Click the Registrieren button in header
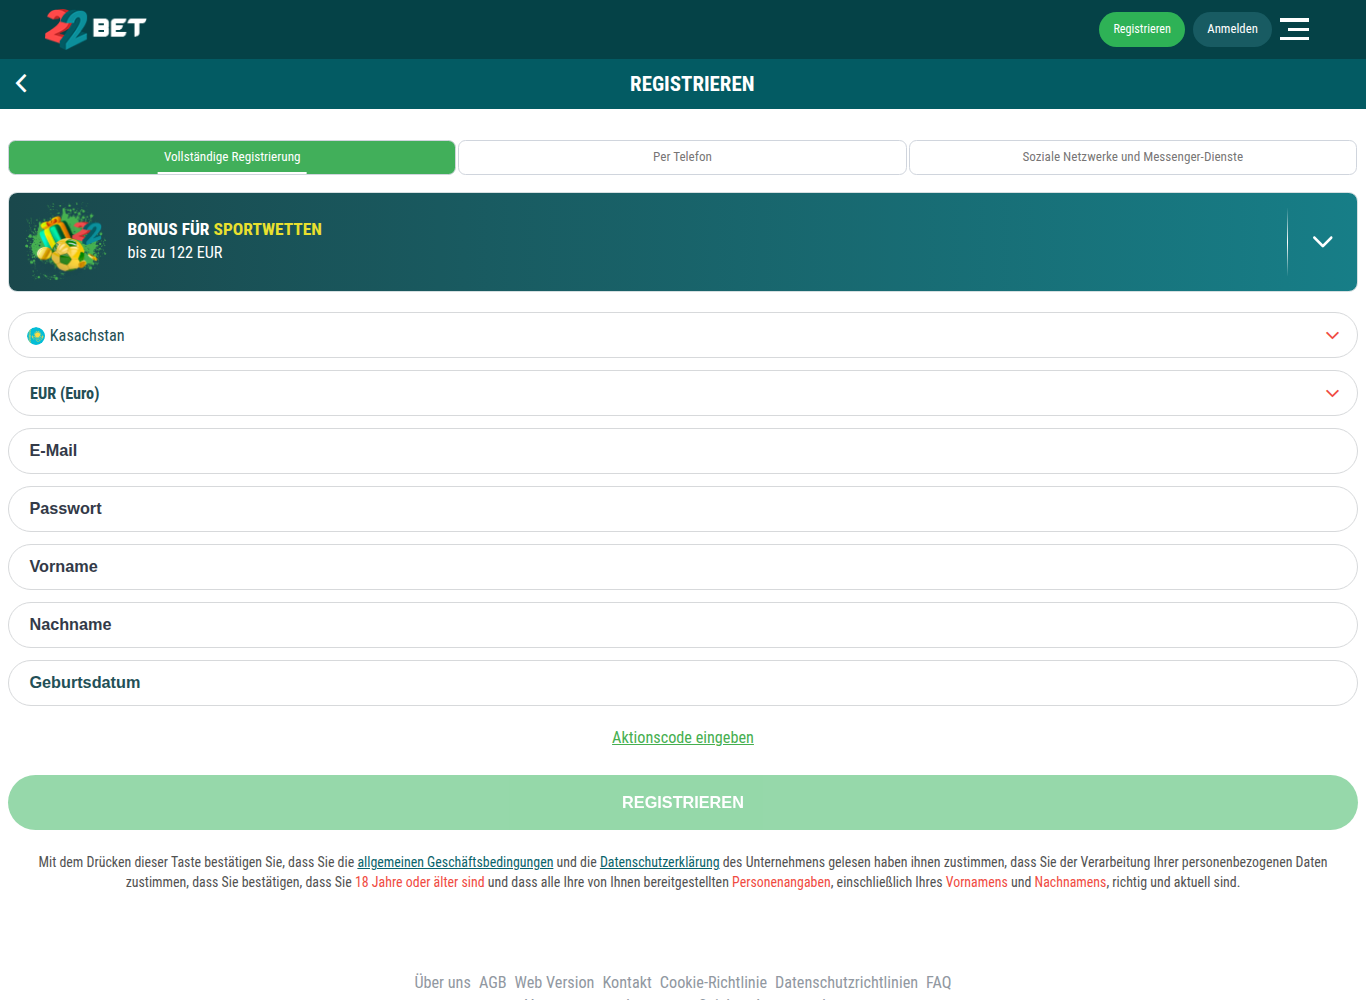Image resolution: width=1366 pixels, height=1000 pixels. (x=1142, y=29)
